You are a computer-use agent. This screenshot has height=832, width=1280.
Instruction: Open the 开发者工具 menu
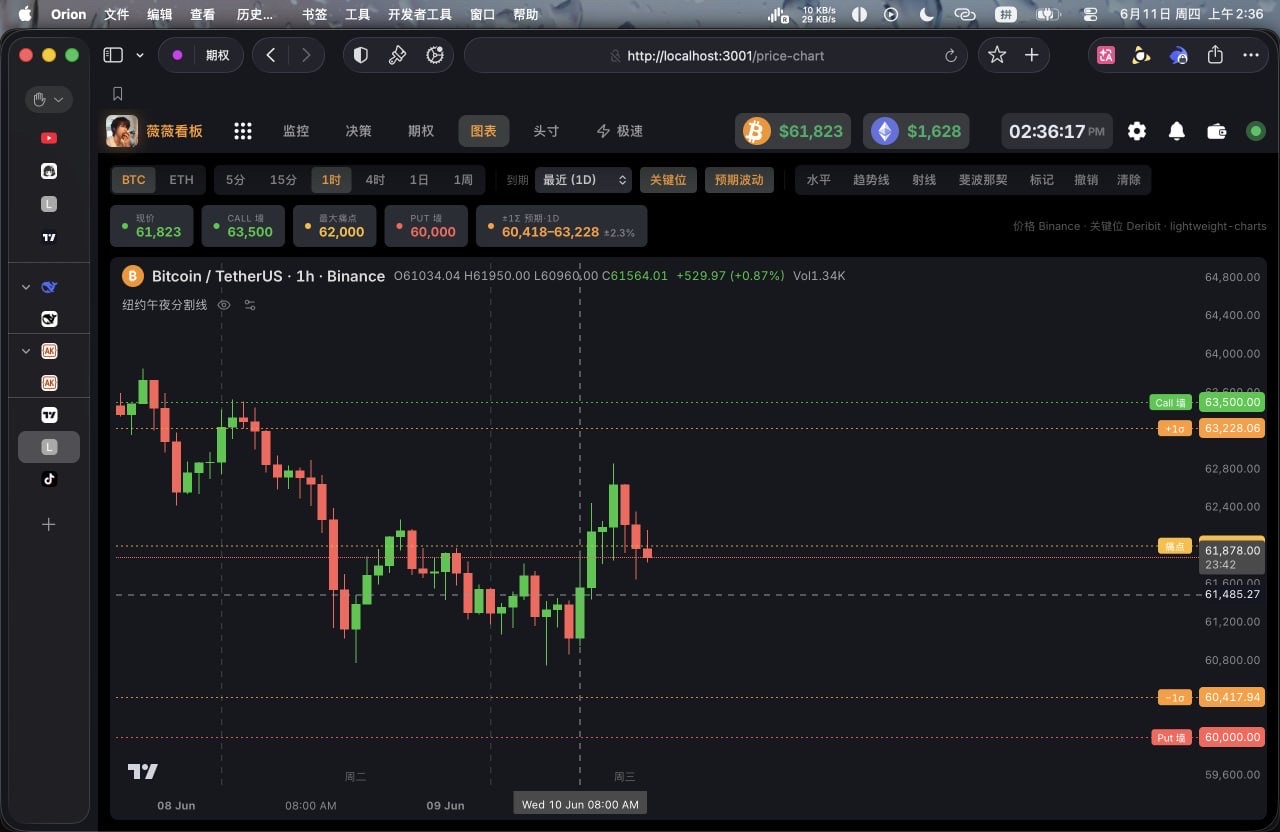pos(420,15)
